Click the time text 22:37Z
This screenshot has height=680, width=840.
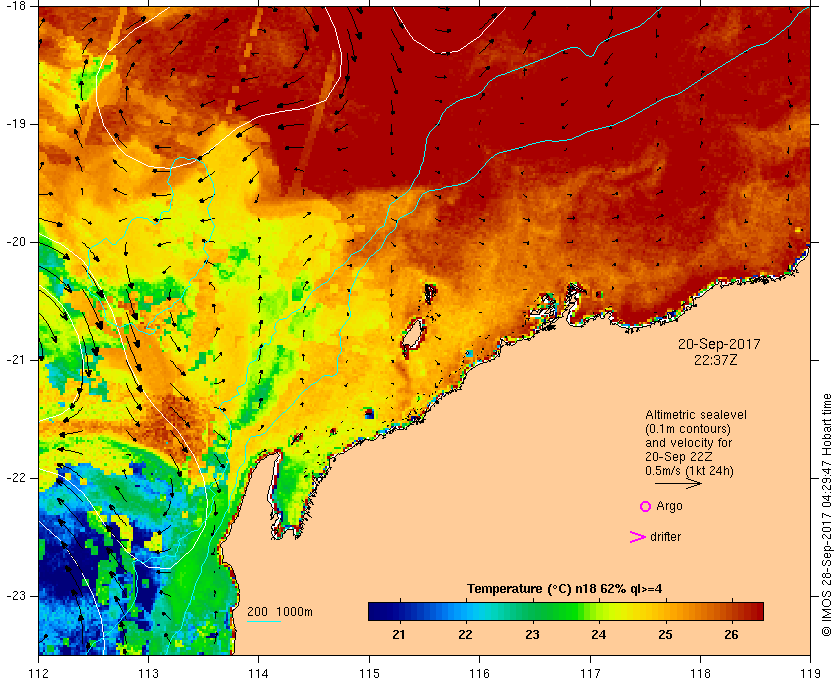[715, 360]
